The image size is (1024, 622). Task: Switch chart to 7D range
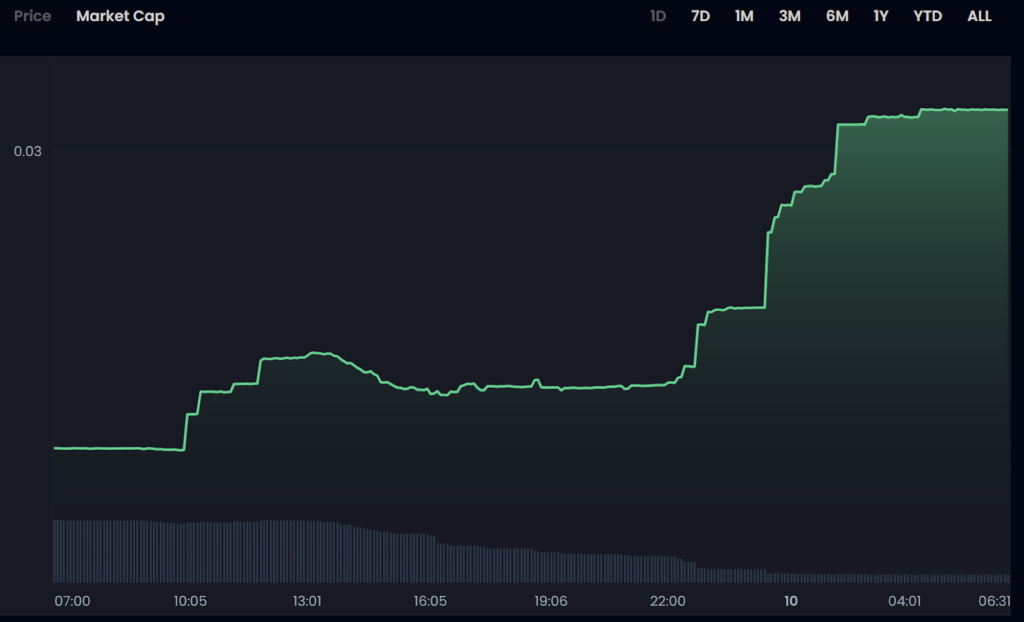pos(700,16)
